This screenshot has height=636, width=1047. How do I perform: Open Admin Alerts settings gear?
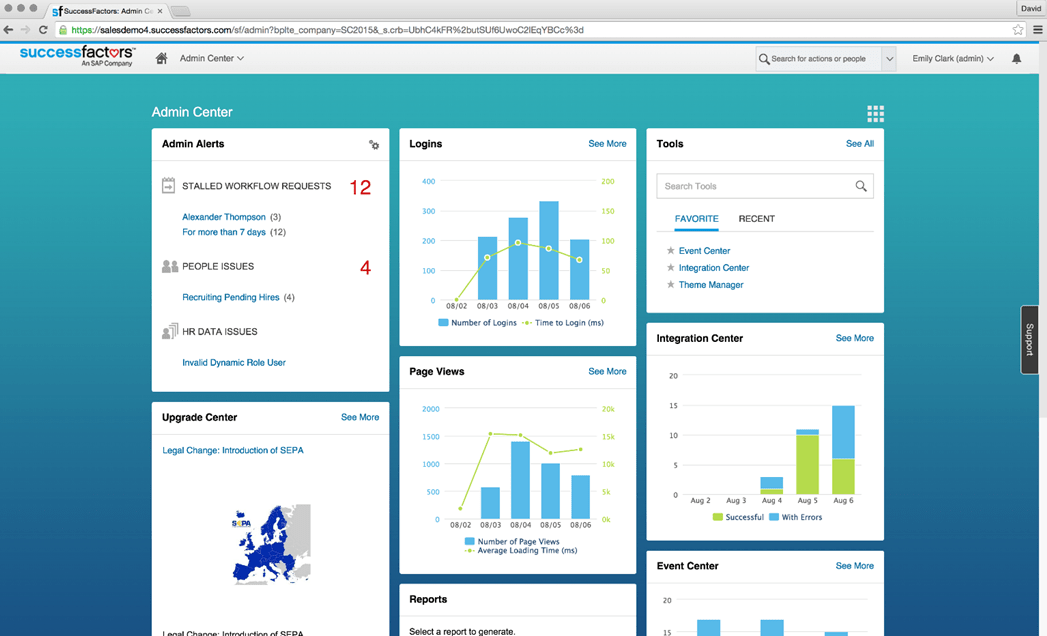tap(374, 145)
